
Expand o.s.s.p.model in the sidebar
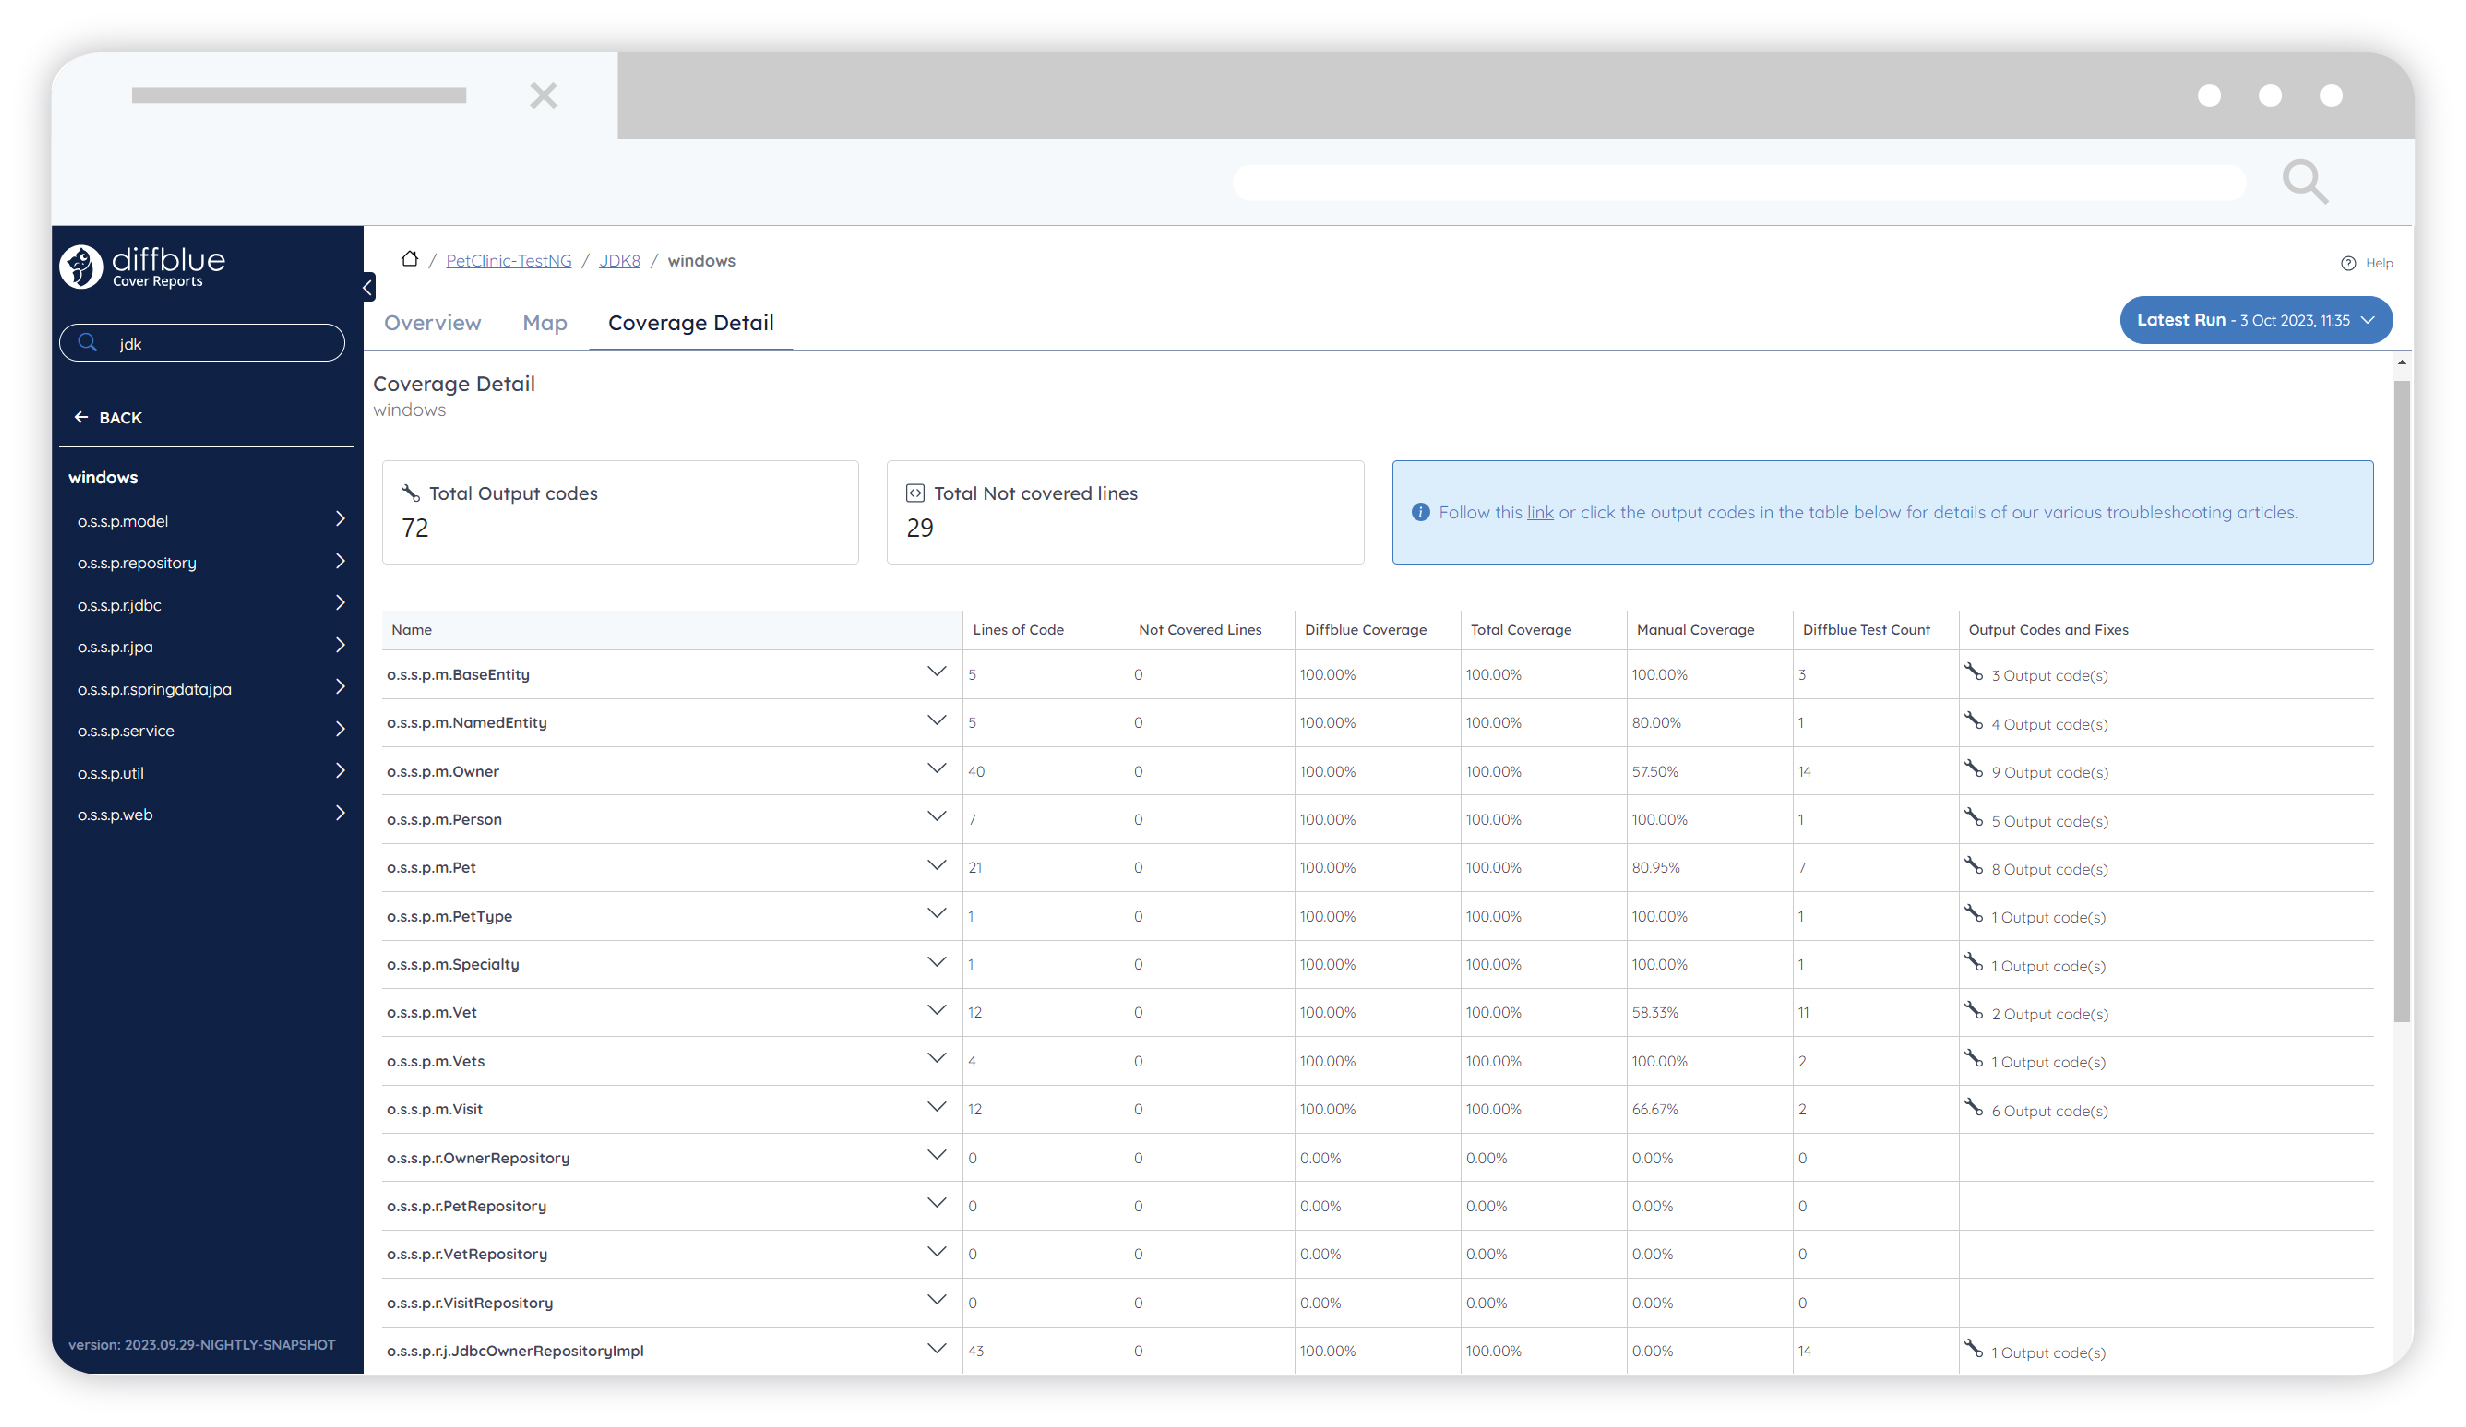(339, 519)
